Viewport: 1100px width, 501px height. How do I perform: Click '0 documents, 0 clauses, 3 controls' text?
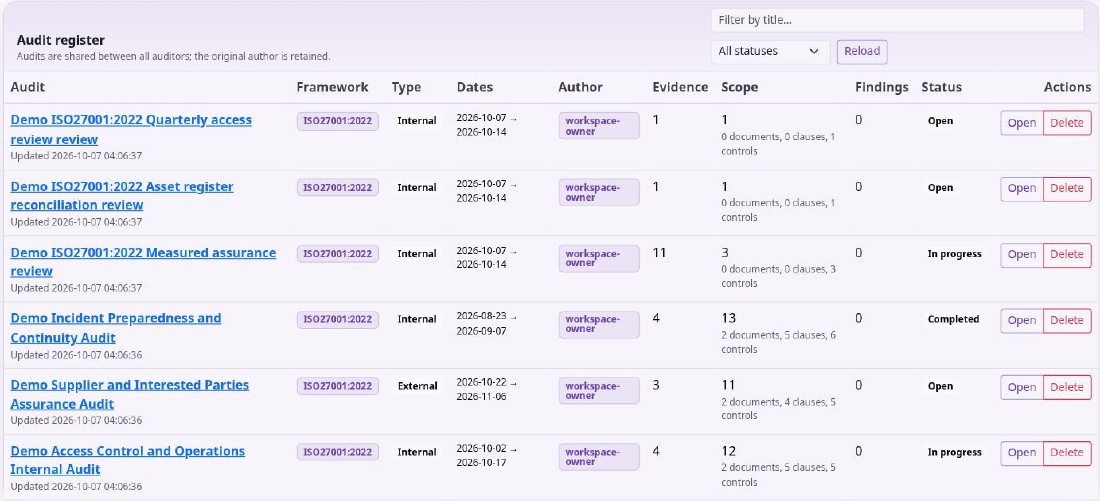pos(779,276)
